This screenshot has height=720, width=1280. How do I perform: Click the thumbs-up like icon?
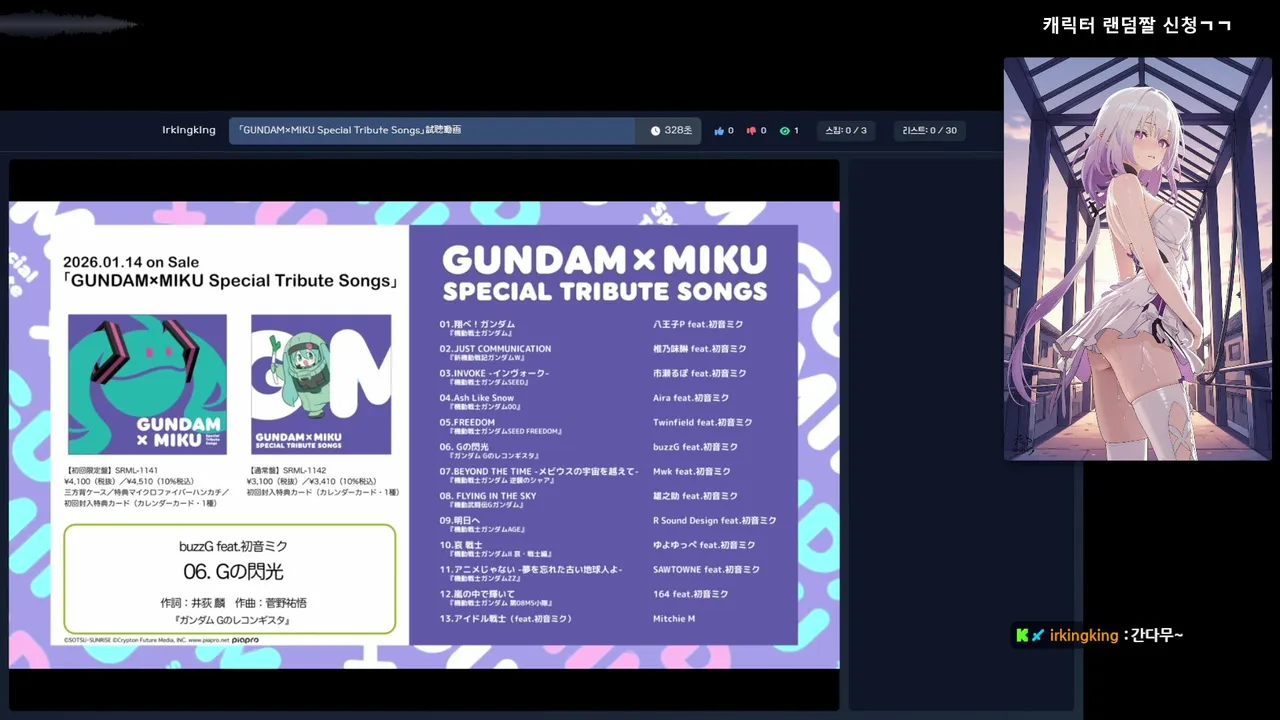click(719, 131)
